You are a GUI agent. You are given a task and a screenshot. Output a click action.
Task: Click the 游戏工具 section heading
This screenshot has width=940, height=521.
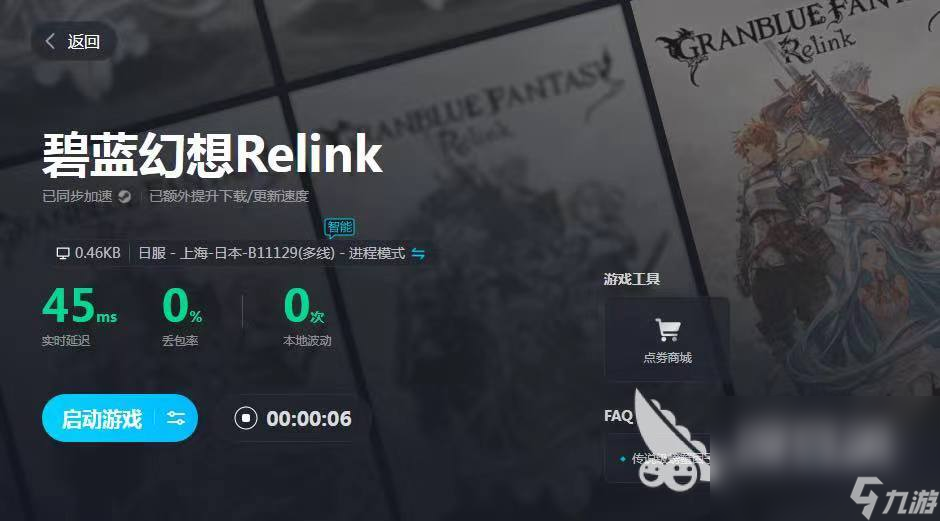(632, 279)
